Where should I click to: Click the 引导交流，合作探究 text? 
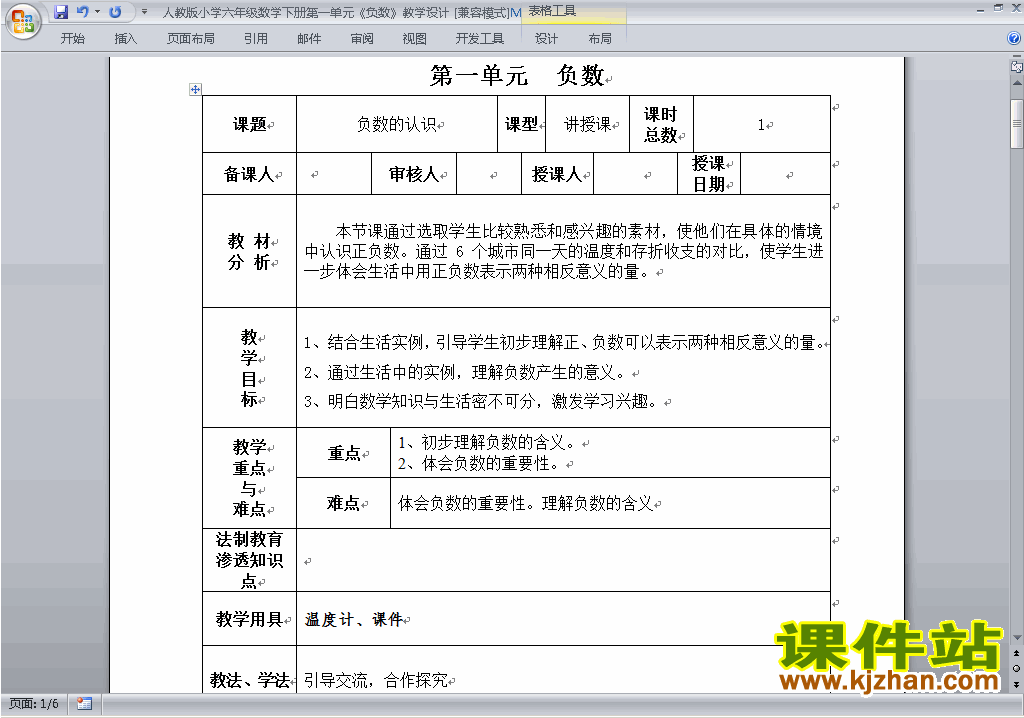tap(376, 680)
